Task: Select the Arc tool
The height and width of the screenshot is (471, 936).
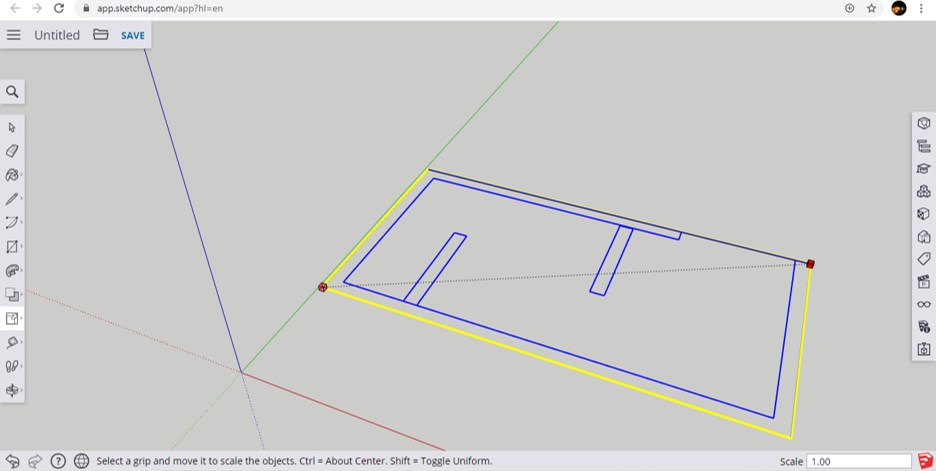Action: coord(12,223)
